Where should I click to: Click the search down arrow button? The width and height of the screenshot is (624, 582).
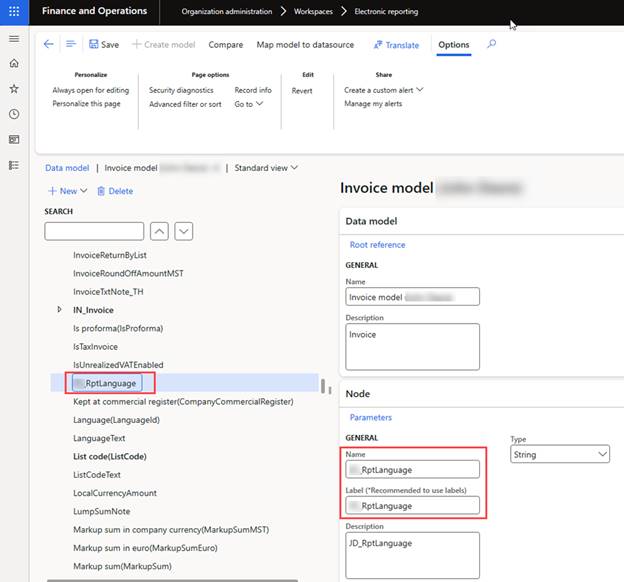point(184,231)
